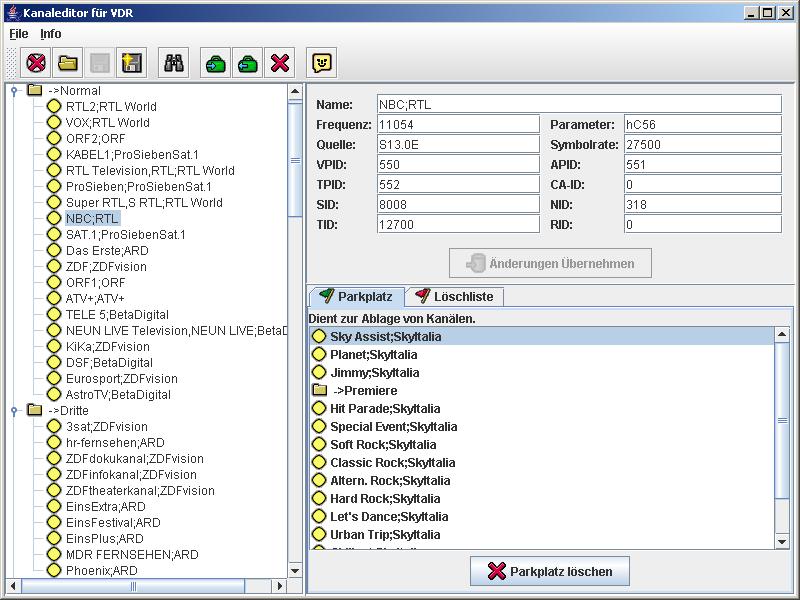Open the File menu
Viewport: 800px width, 600px height.
tap(18, 34)
